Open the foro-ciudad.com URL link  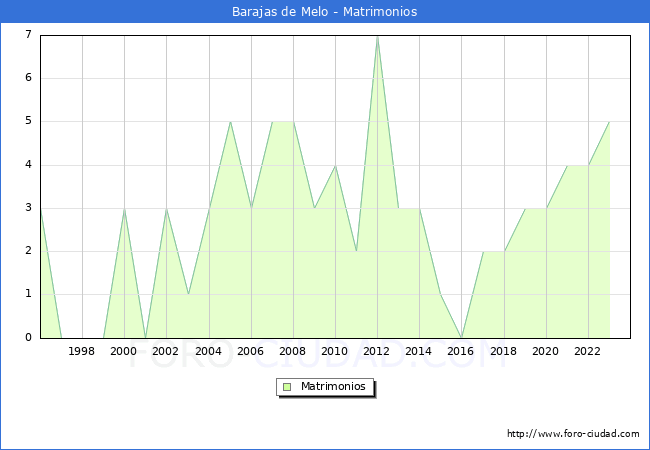[x=573, y=434]
